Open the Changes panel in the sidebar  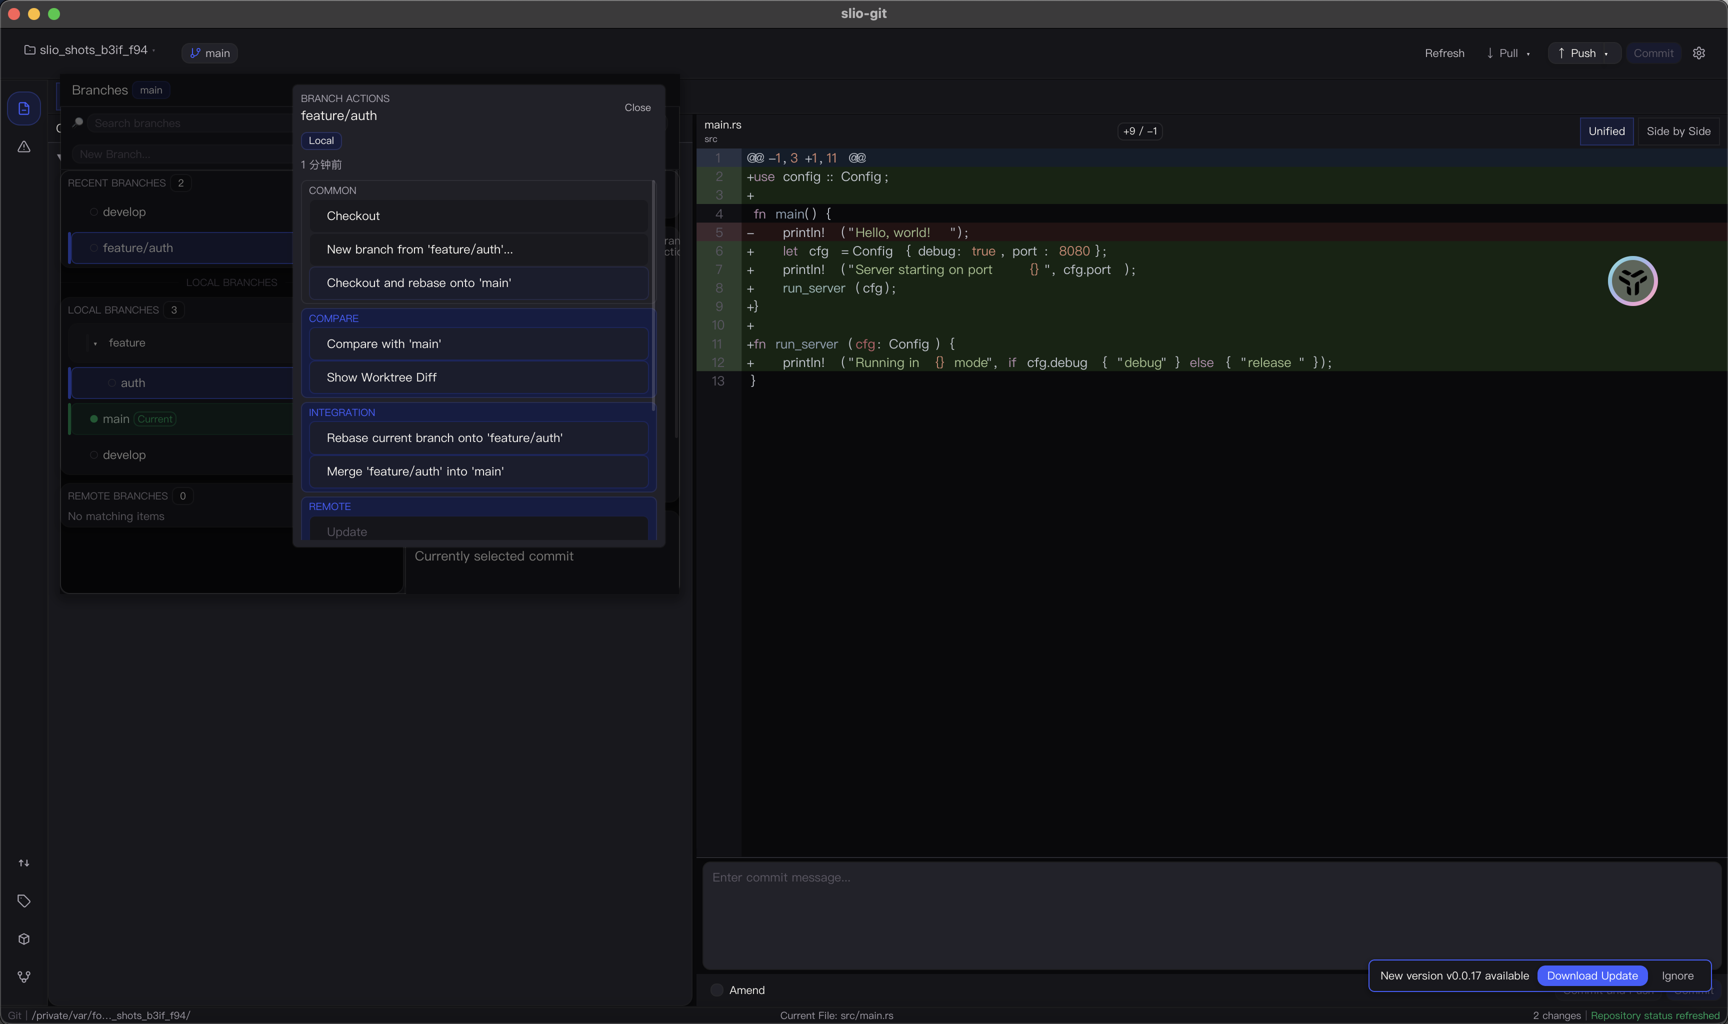(x=23, y=108)
